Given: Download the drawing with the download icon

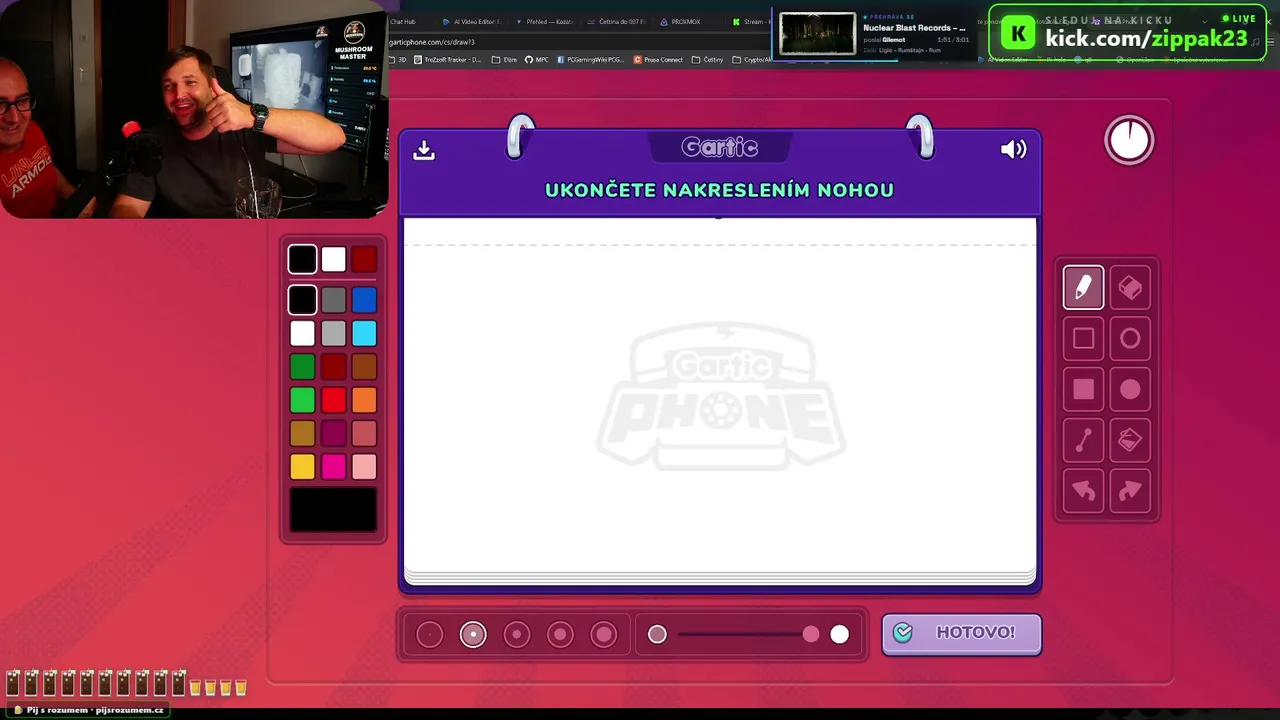Looking at the screenshot, I should coord(424,150).
